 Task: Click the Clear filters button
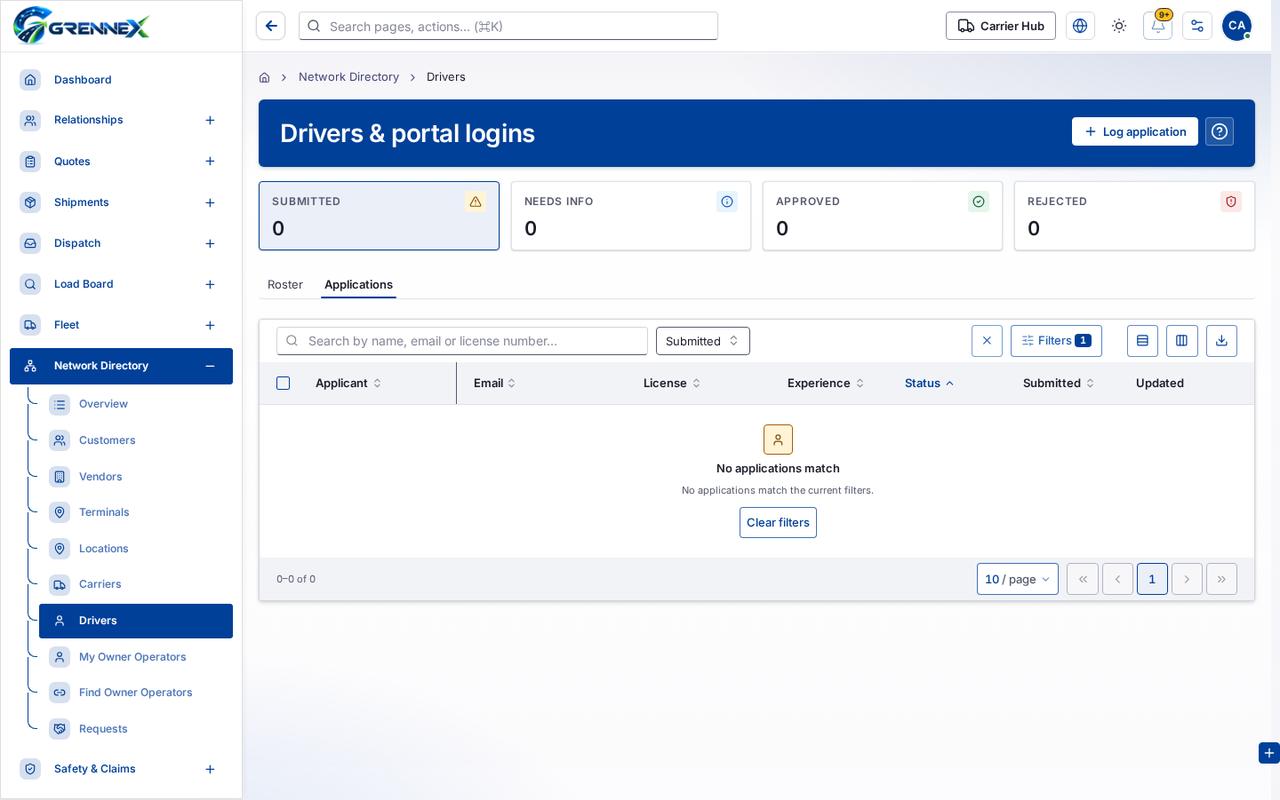[778, 523]
